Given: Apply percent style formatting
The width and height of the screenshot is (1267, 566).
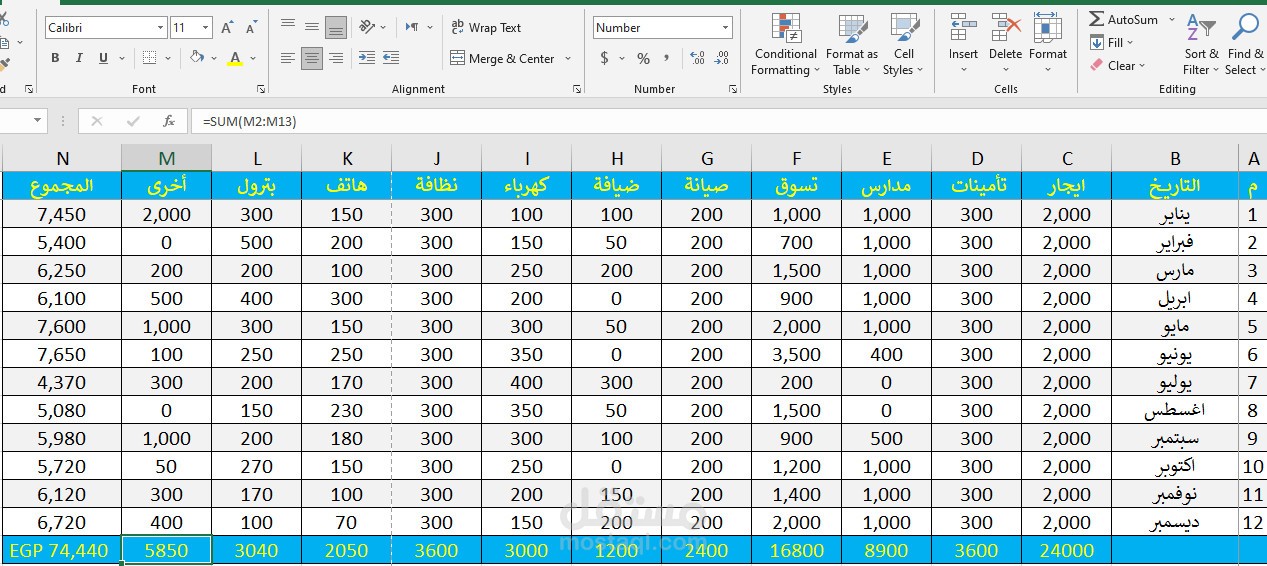Looking at the screenshot, I should click(x=643, y=59).
